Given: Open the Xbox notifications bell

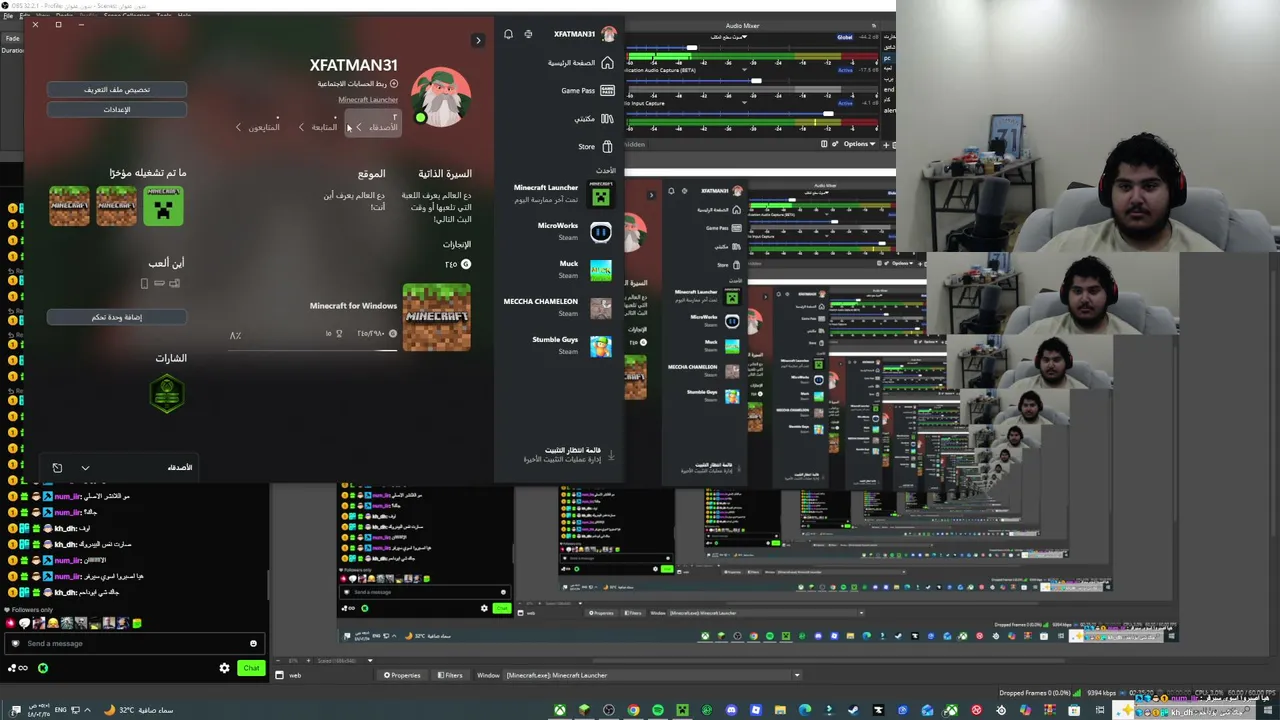Looking at the screenshot, I should (x=508, y=34).
